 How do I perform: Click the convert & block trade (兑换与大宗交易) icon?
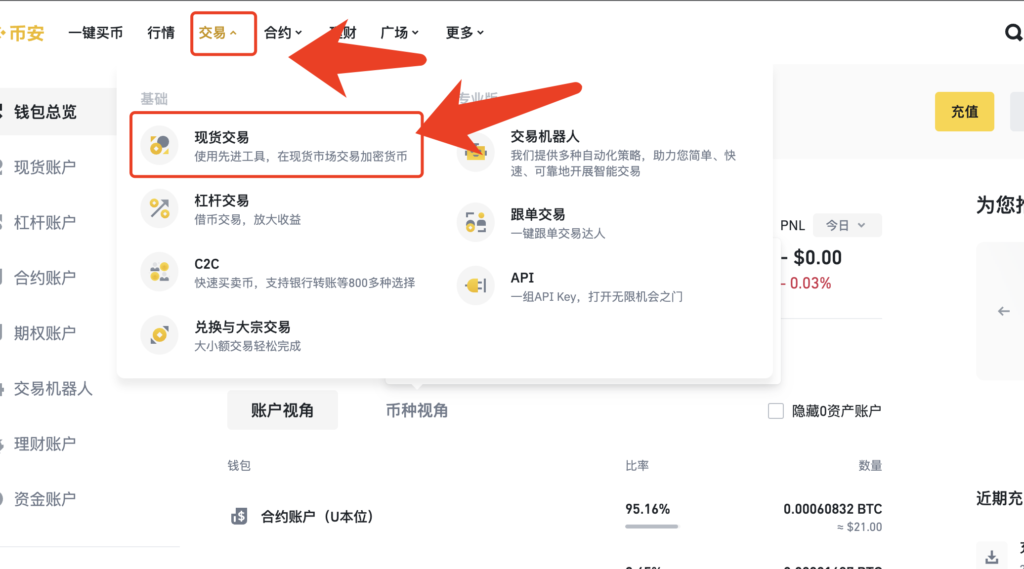coord(159,334)
